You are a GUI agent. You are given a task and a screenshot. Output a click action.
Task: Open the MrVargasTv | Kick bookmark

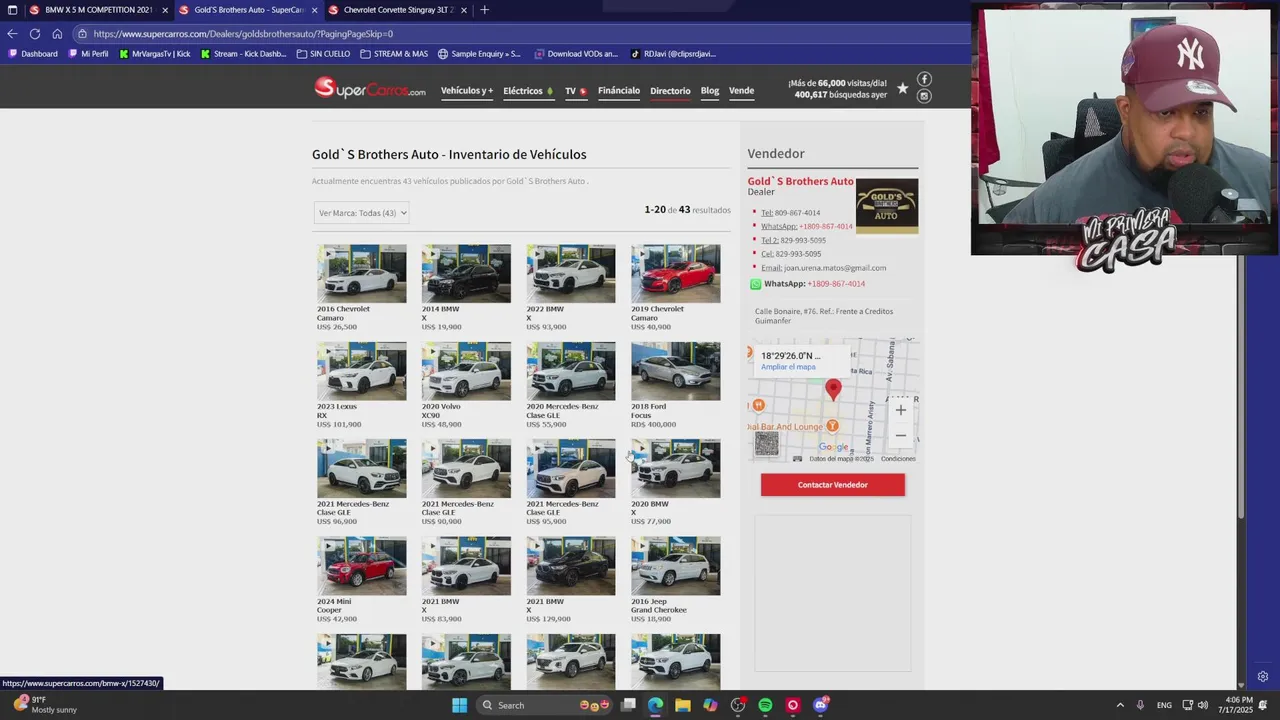[155, 54]
